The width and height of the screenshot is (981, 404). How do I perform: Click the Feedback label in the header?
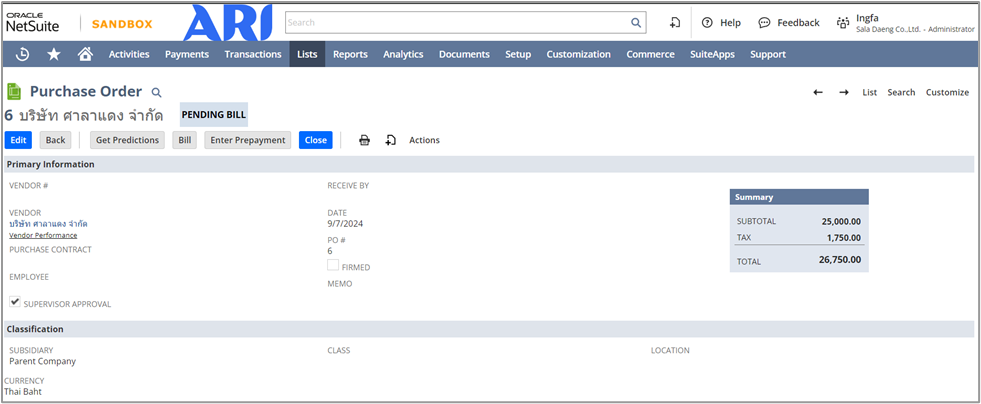[798, 23]
